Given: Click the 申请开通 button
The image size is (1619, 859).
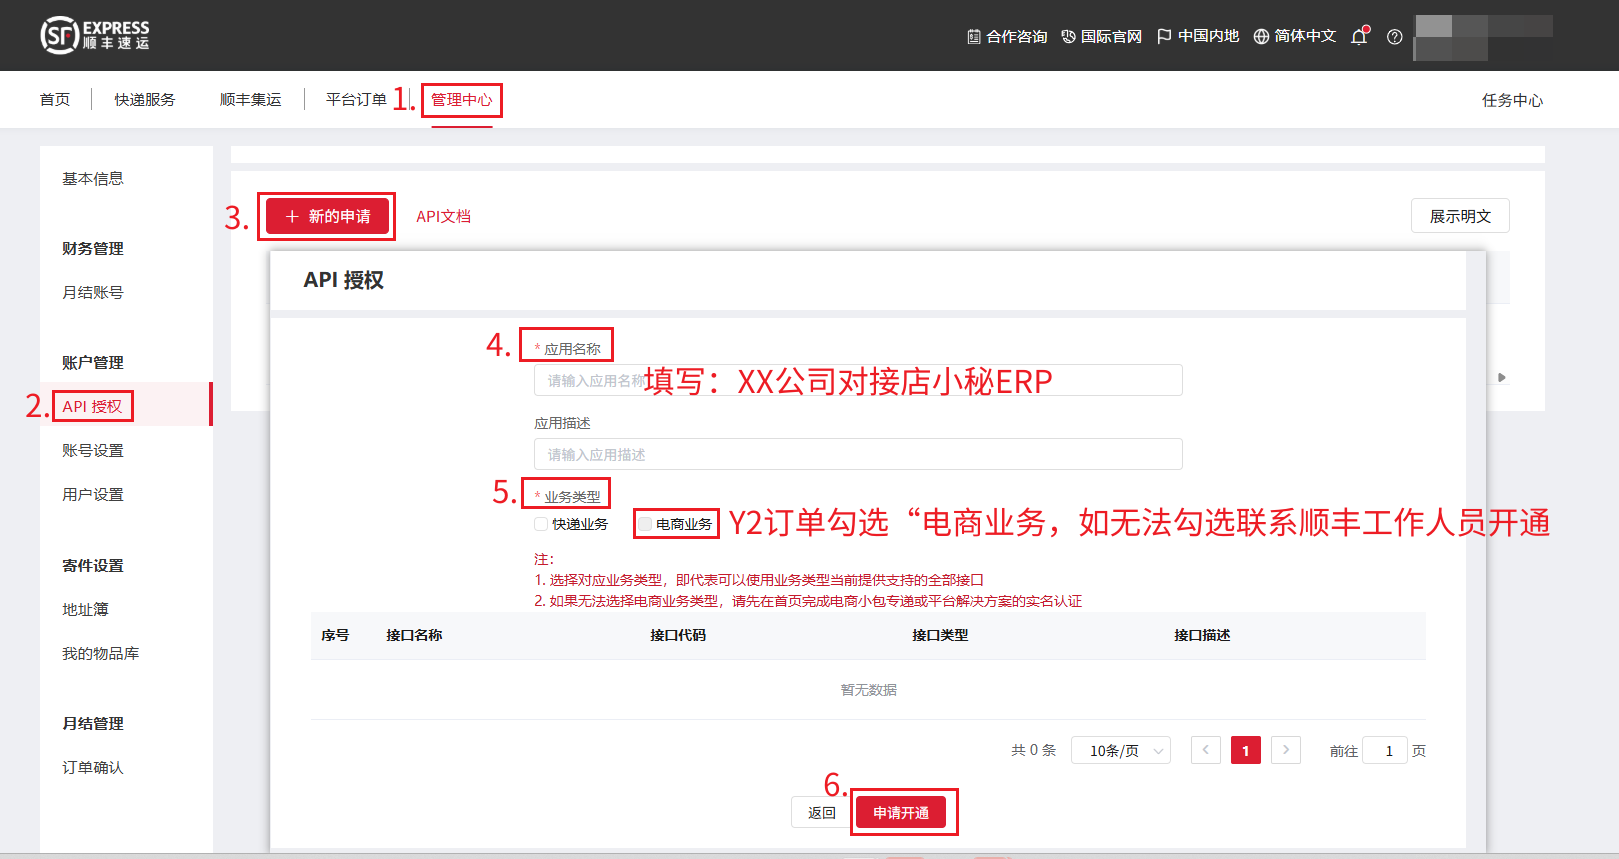Looking at the screenshot, I should tap(901, 813).
